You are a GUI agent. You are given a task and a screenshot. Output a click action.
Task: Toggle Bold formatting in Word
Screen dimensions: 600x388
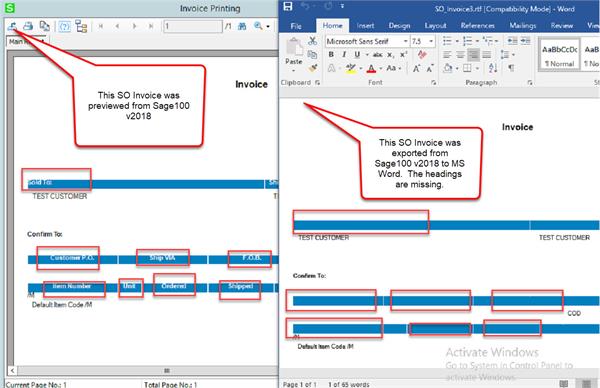tap(331, 55)
